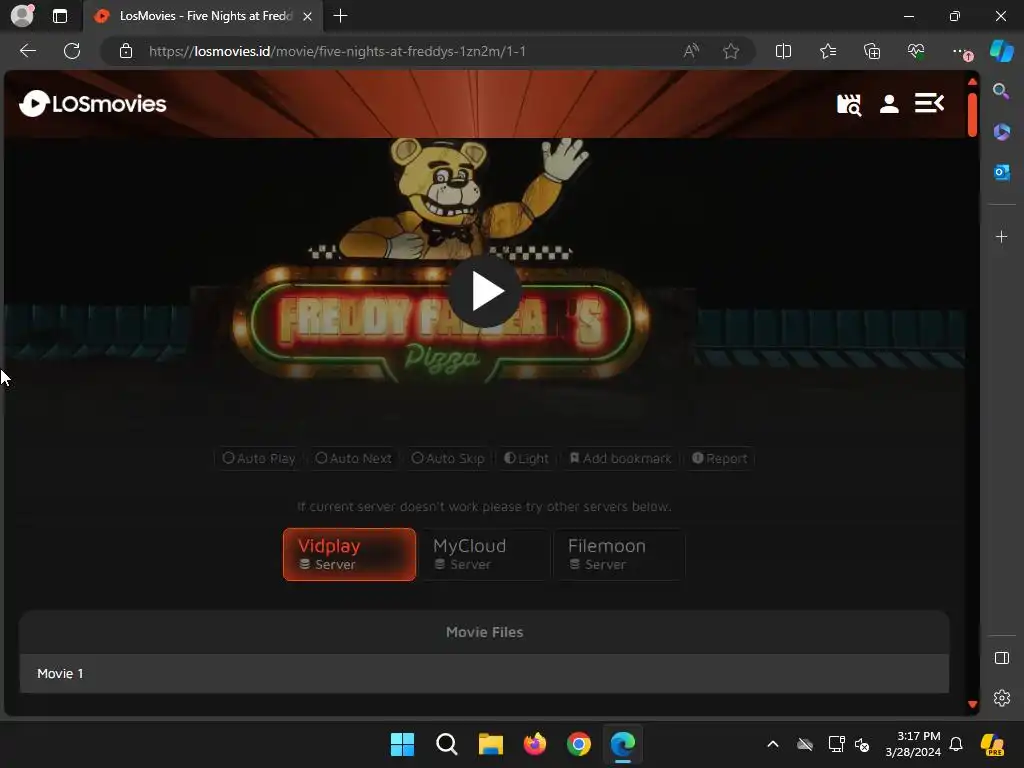Open the Copilot Preview taskbar icon
The image size is (1024, 768).
[992, 744]
